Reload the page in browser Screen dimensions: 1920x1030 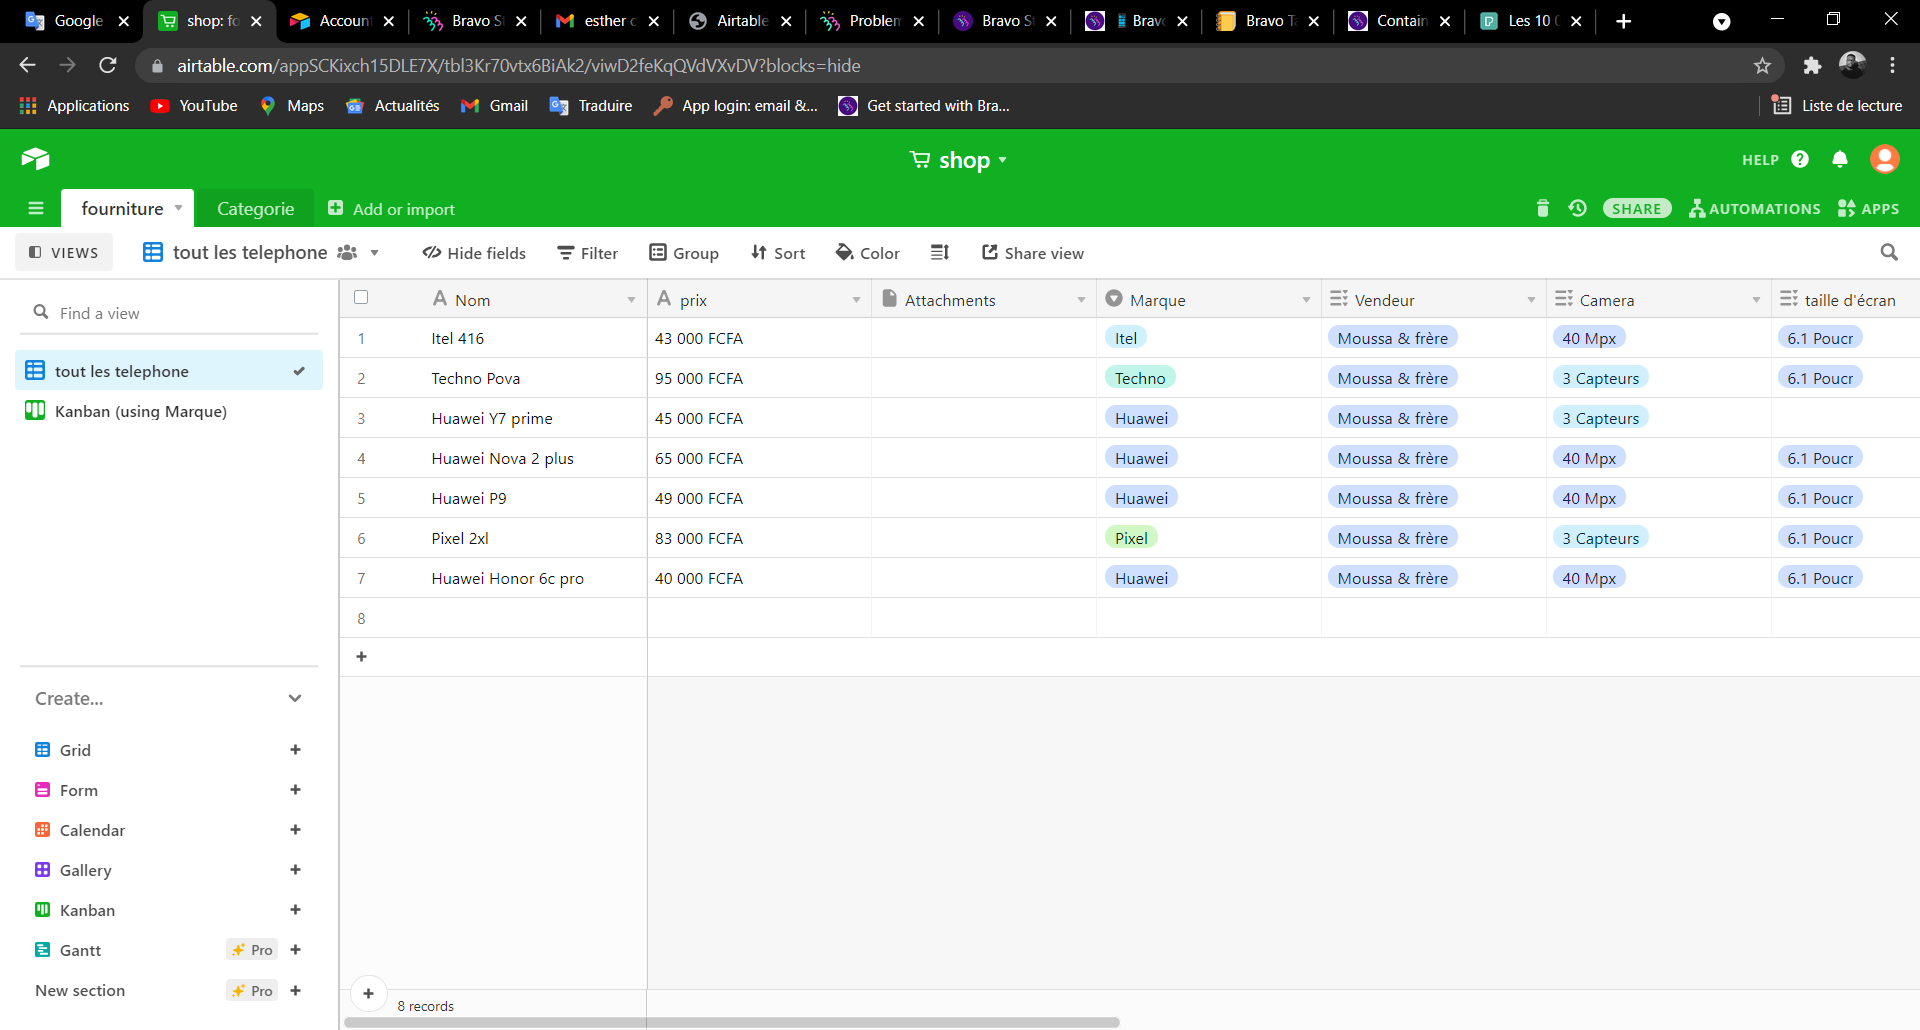click(108, 66)
